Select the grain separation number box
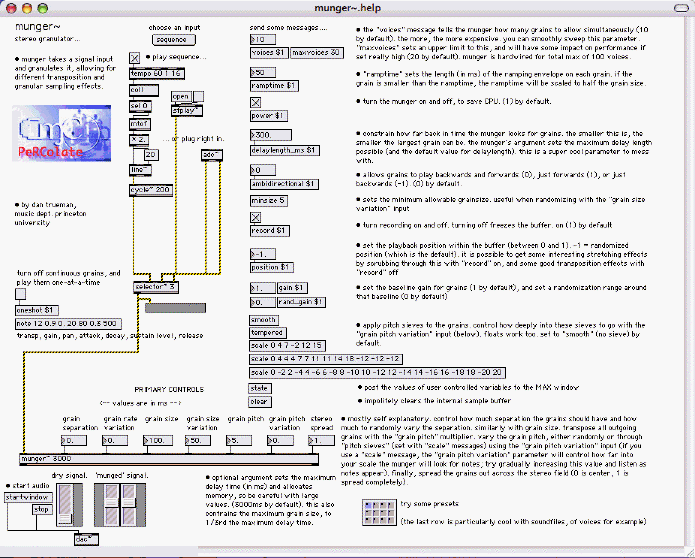This screenshot has height=558, width=695. click(x=74, y=441)
